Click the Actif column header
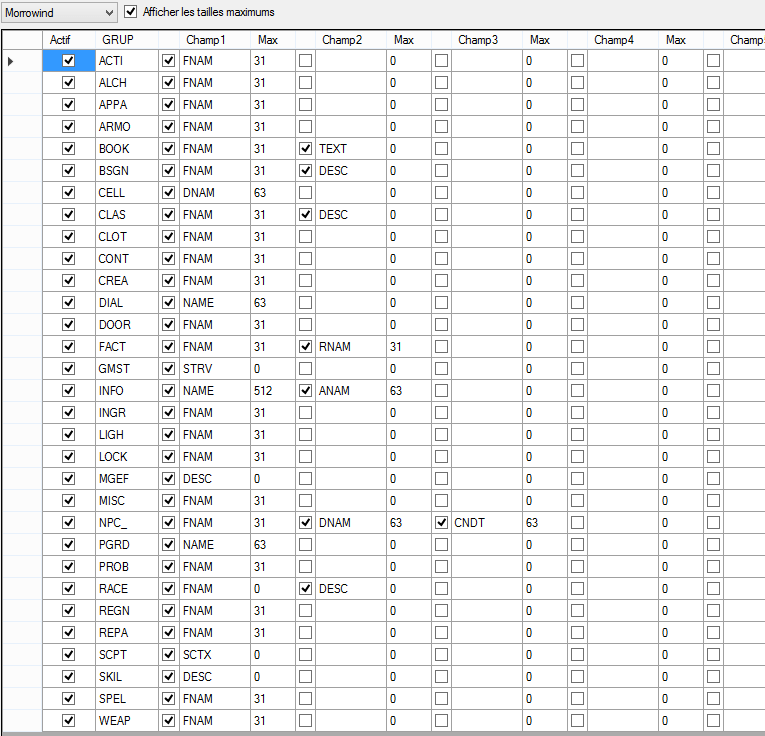This screenshot has height=736, width=765. click(x=61, y=40)
